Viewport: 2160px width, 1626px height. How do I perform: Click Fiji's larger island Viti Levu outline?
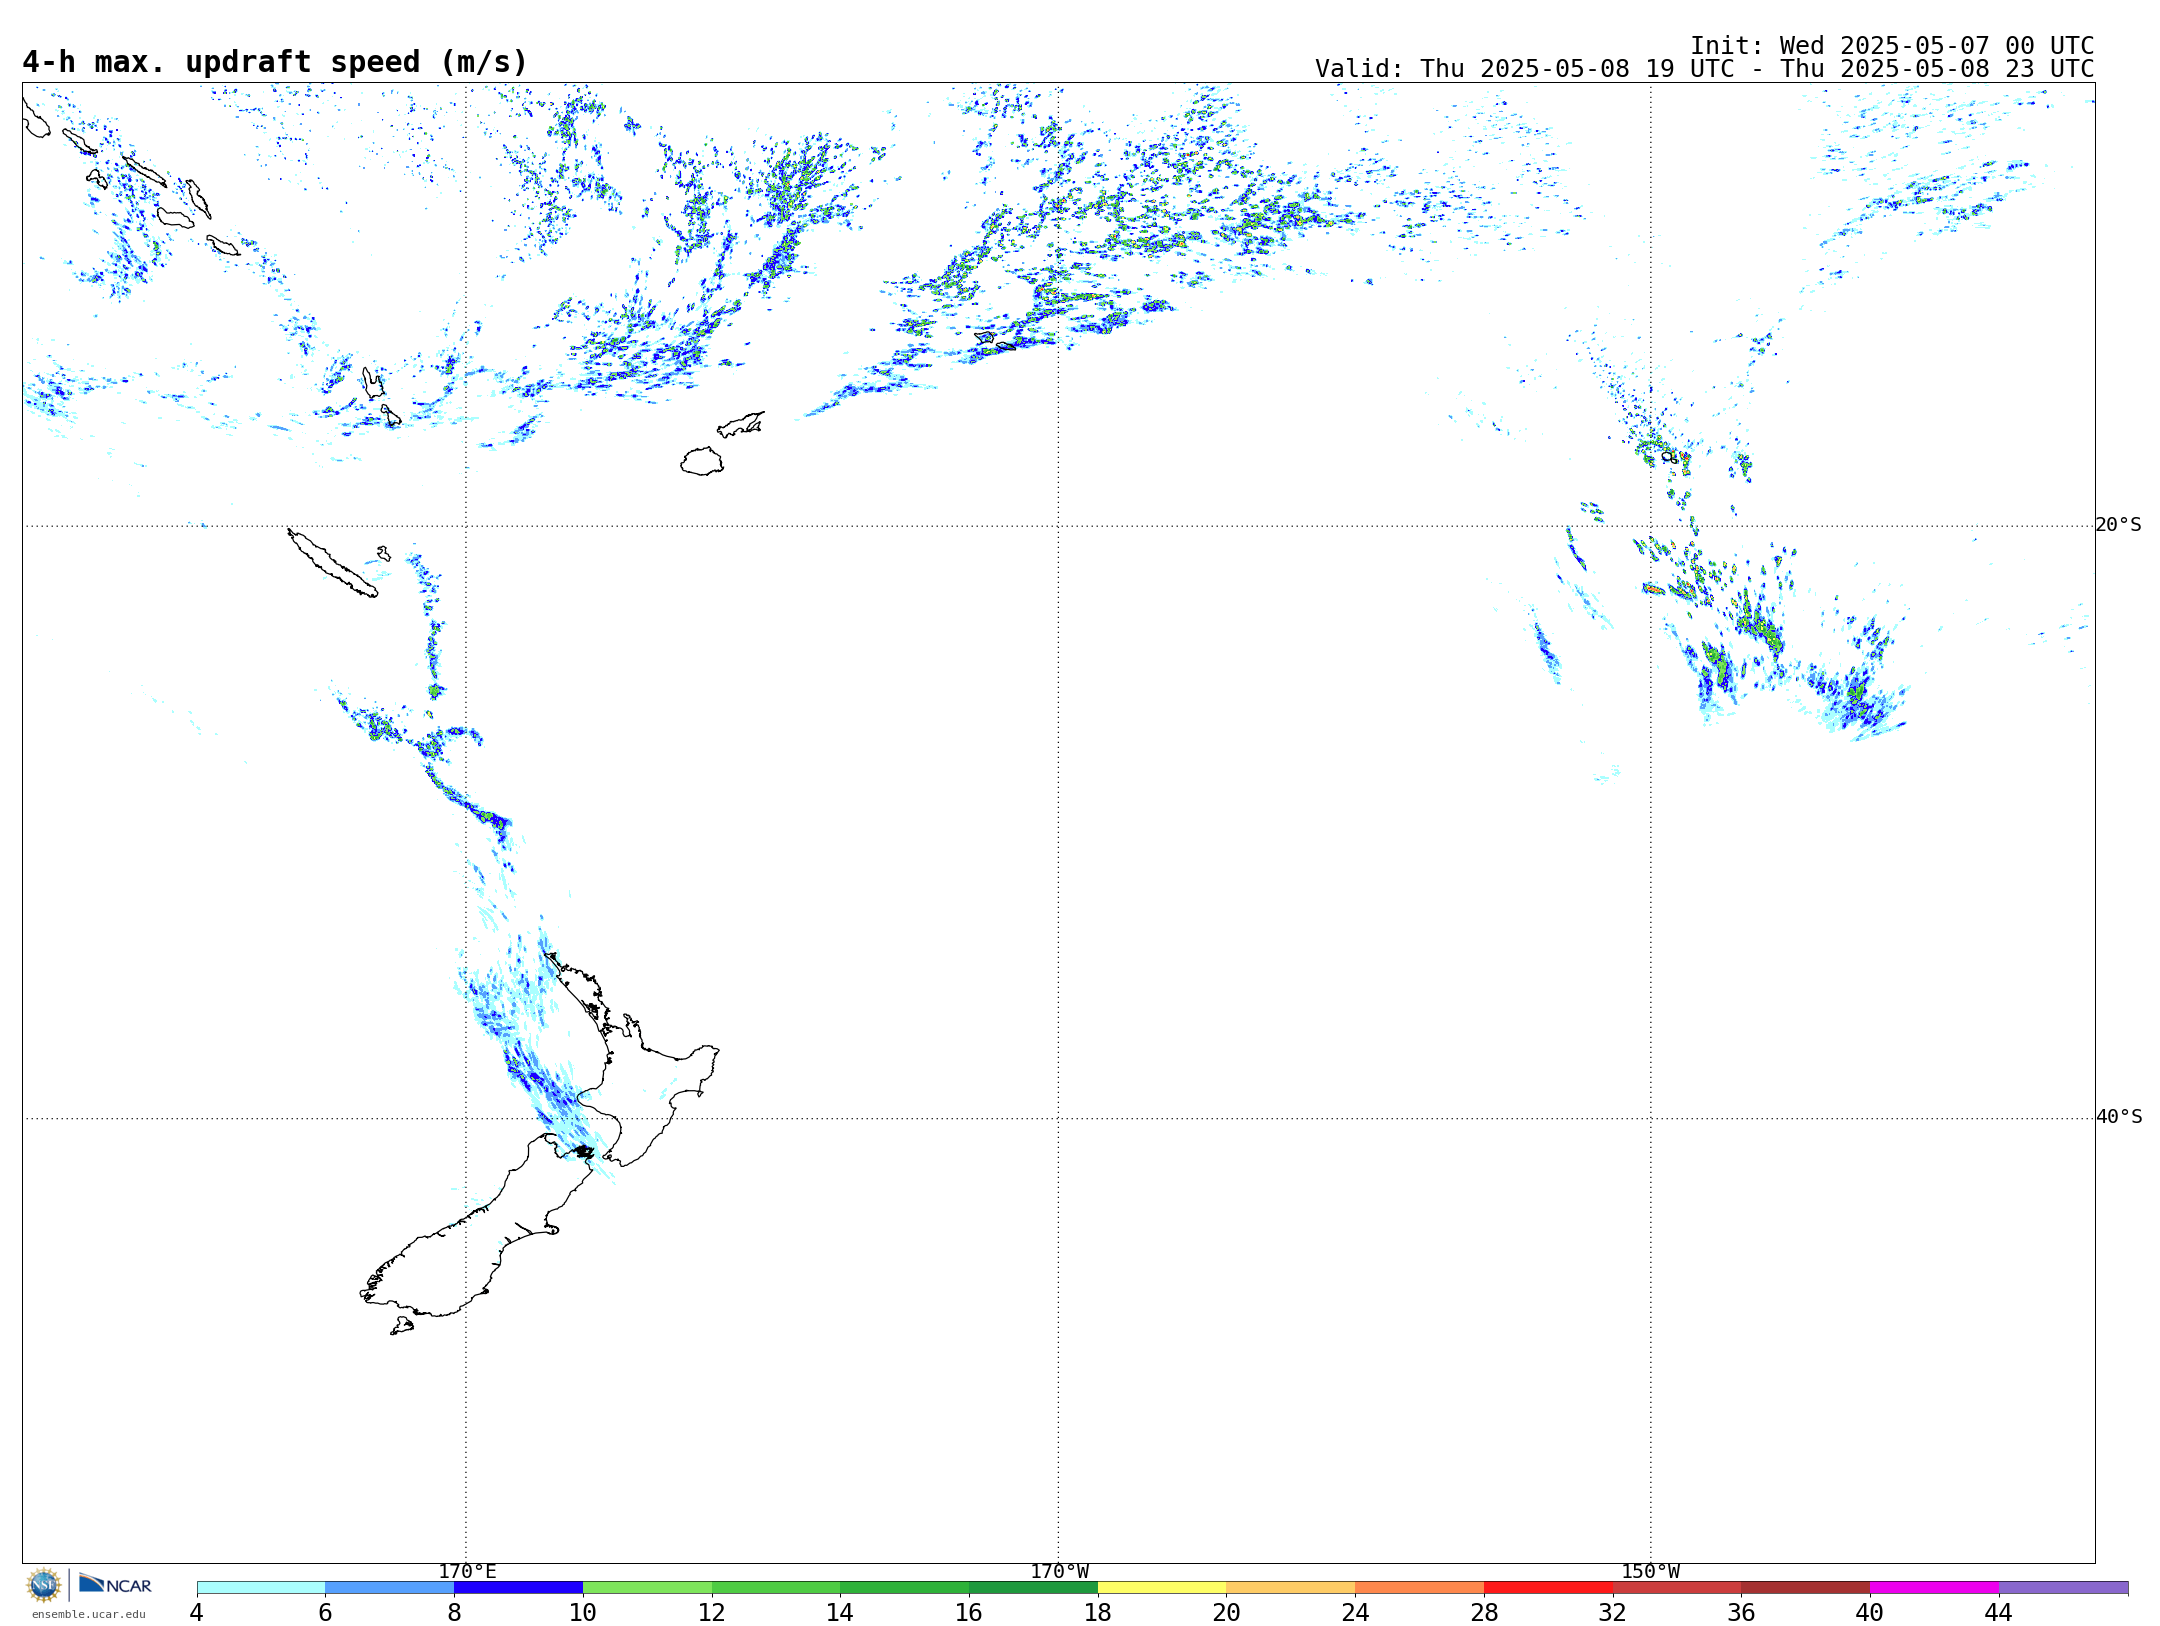tap(702, 461)
